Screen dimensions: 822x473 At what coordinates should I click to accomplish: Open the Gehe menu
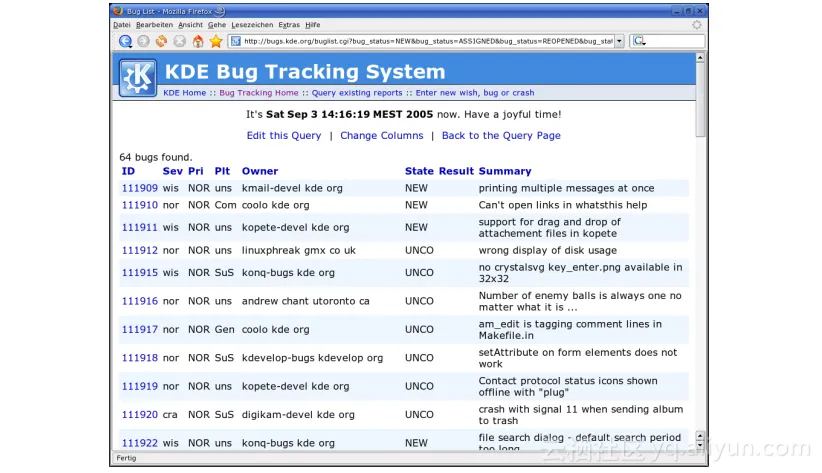tap(217, 25)
